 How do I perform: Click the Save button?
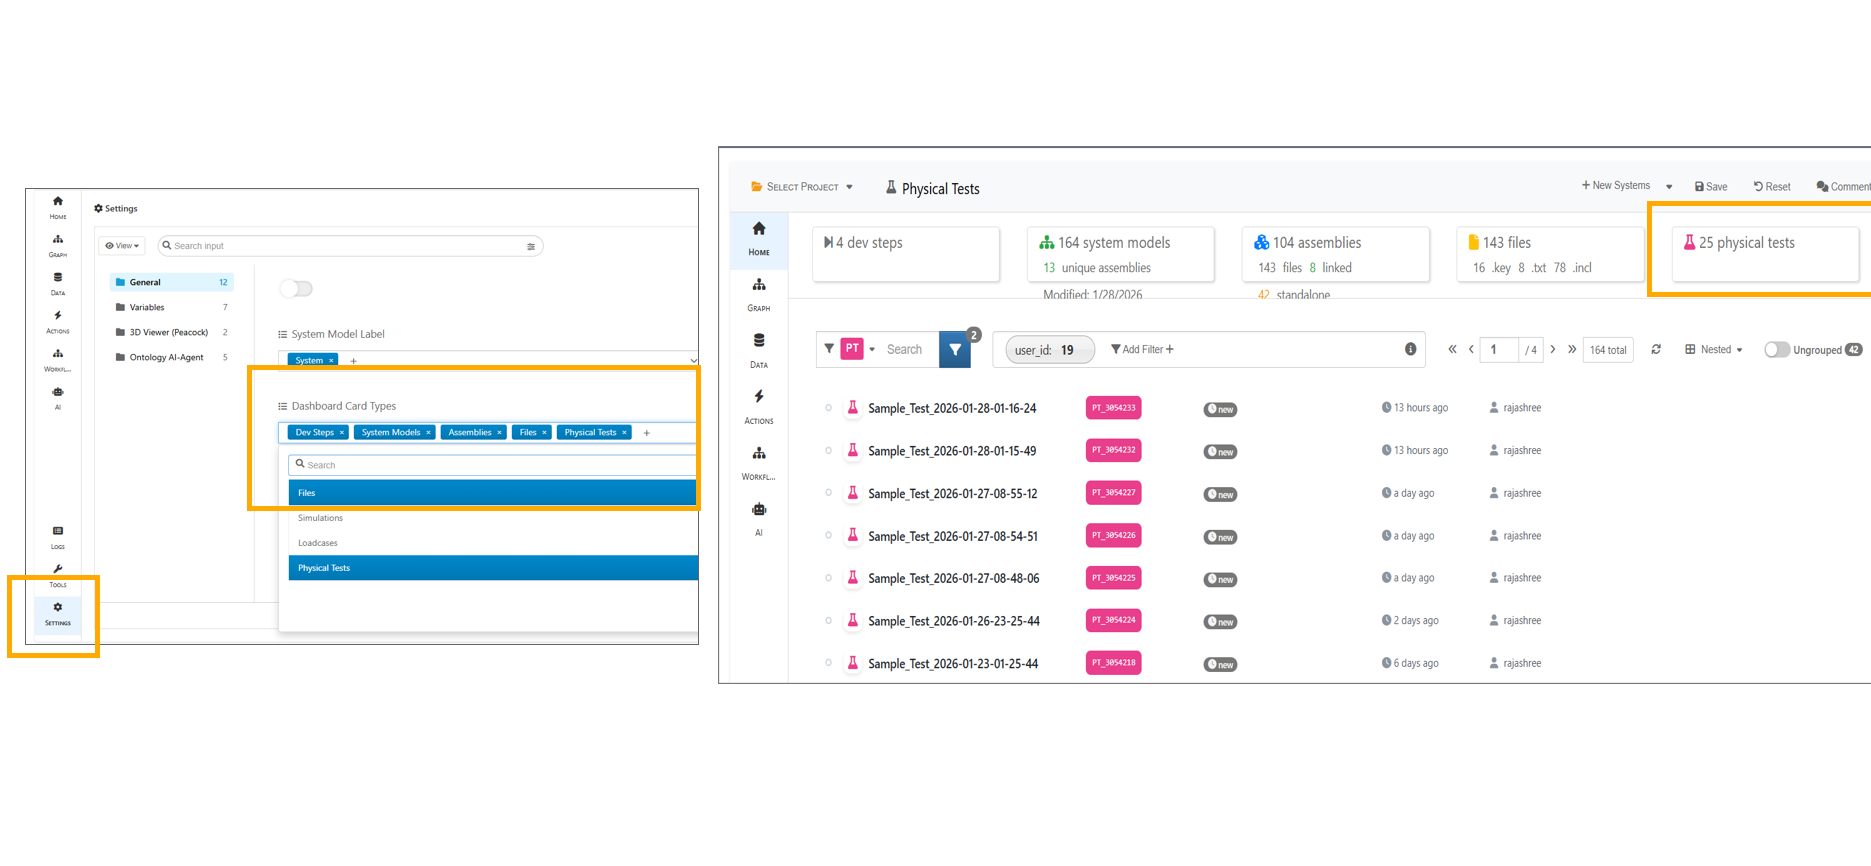click(1711, 187)
